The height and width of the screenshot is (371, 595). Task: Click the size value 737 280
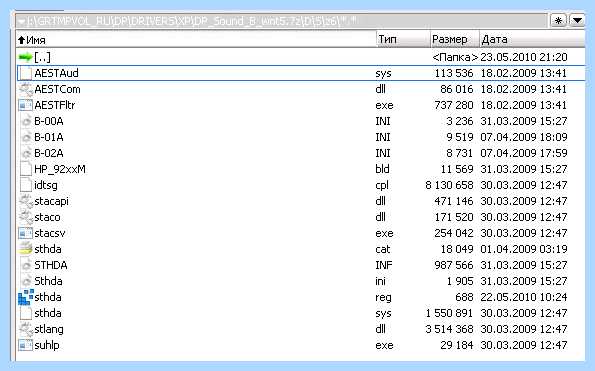(x=454, y=105)
